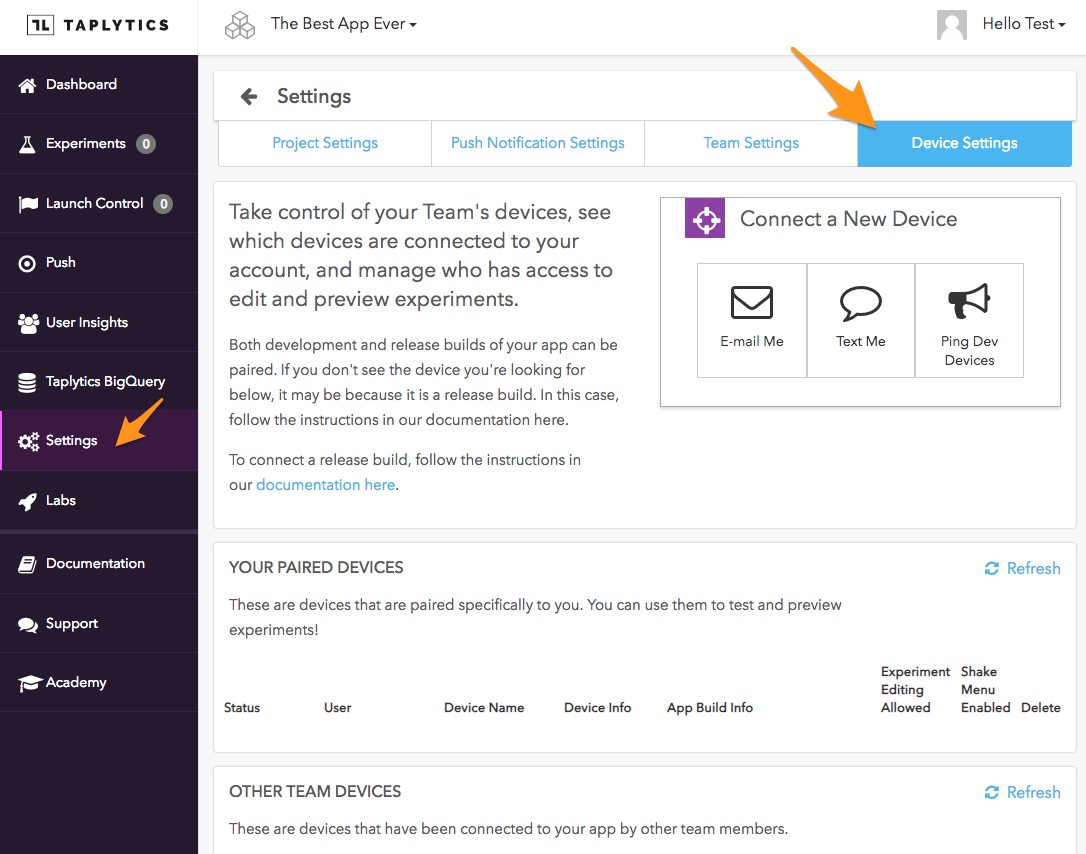Click the User Insights people icon
This screenshot has width=1086, height=854.
pos(28,323)
